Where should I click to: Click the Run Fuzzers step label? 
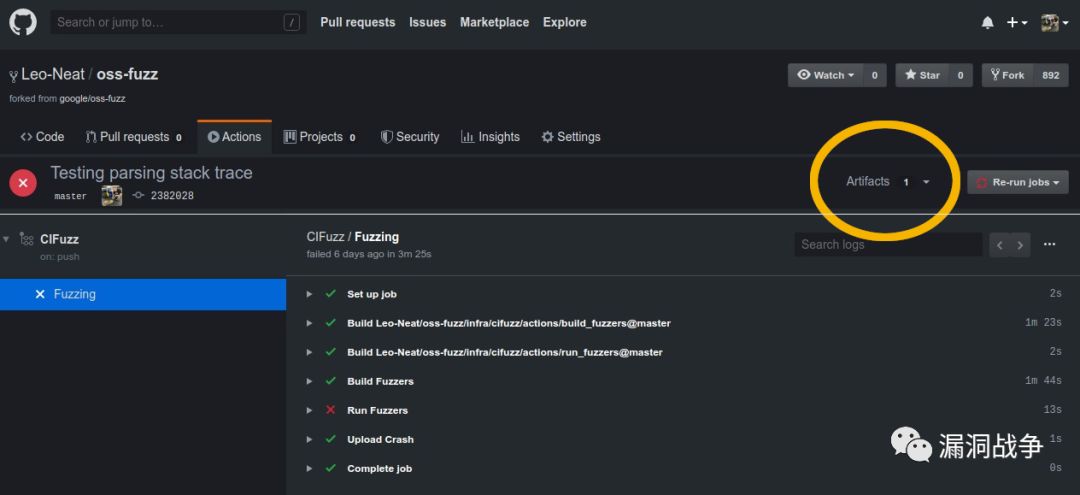point(377,410)
